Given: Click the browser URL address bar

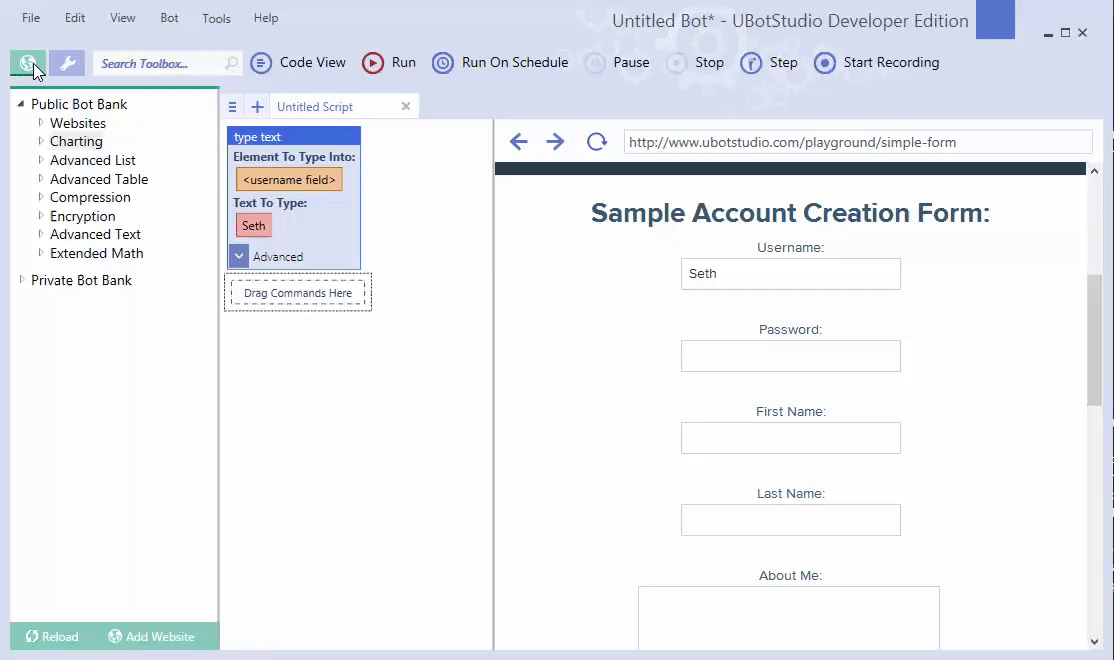Looking at the screenshot, I should [x=858, y=142].
